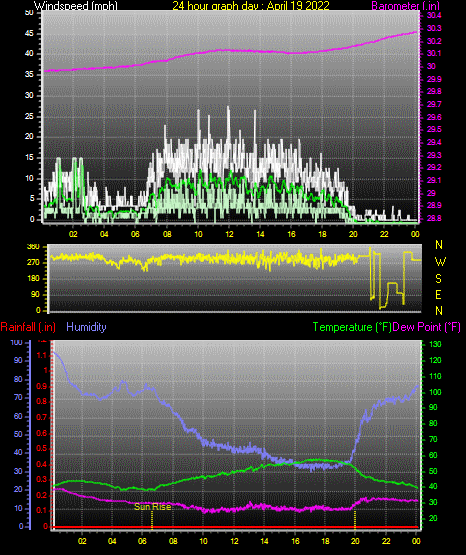Click the S compass letter beside wind direction chart
This screenshot has width=466, height=555.
coord(438,279)
